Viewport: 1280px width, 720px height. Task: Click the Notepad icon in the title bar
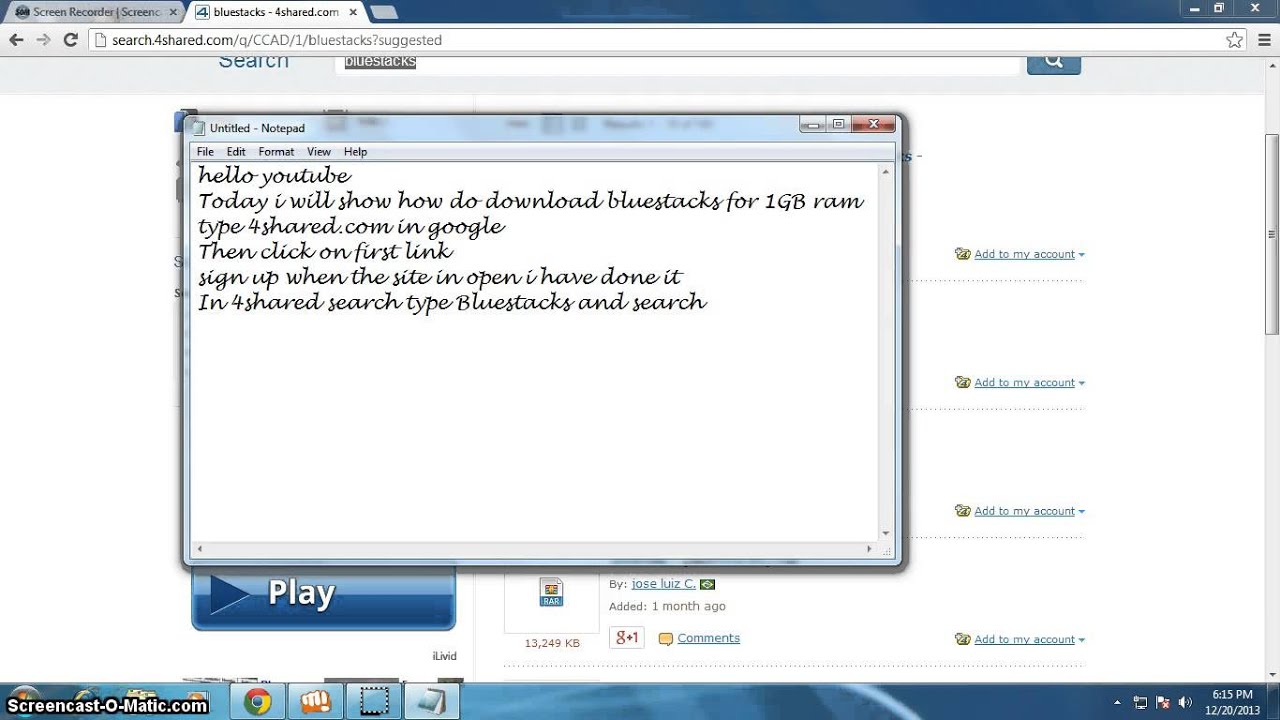click(x=198, y=128)
